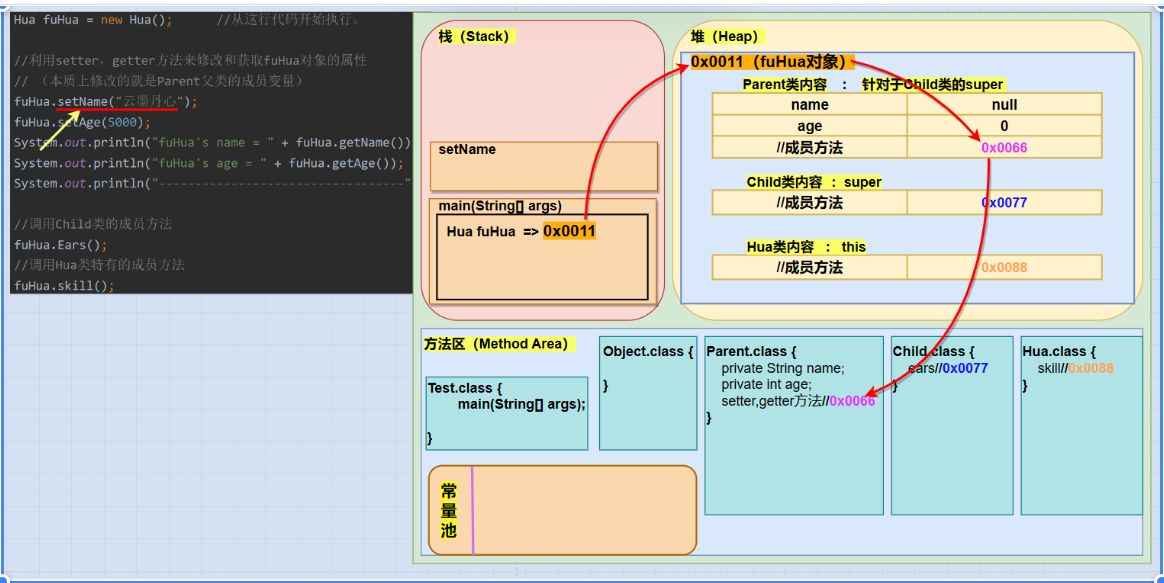Click the fuHua.setAge(5000) code line
The image size is (1164, 583).
click(x=82, y=123)
